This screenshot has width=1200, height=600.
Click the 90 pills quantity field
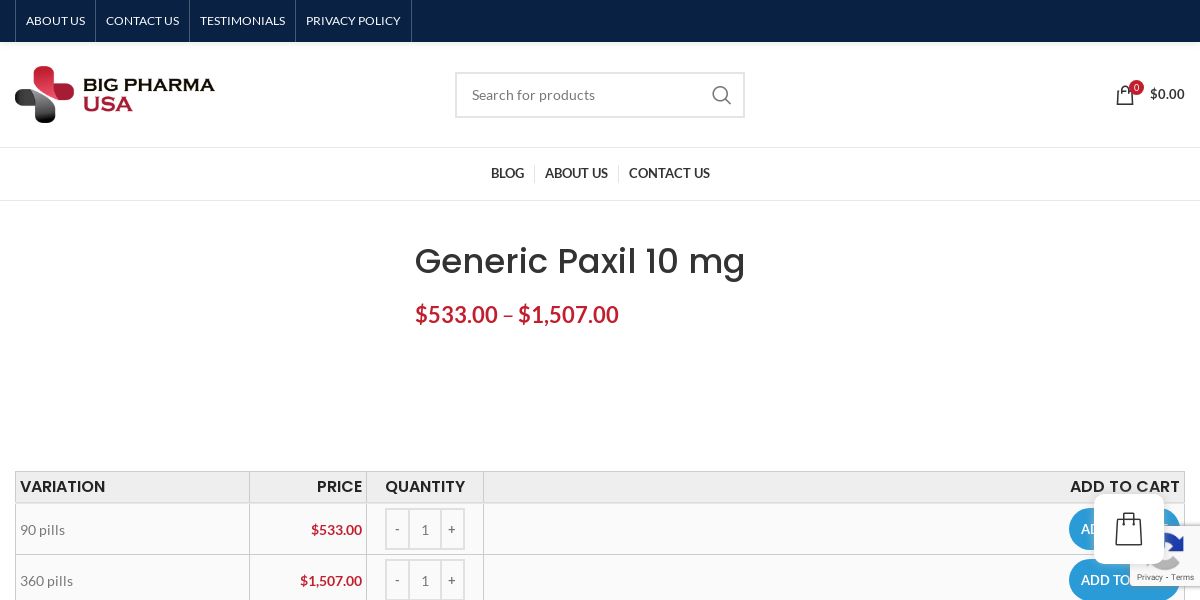click(425, 529)
